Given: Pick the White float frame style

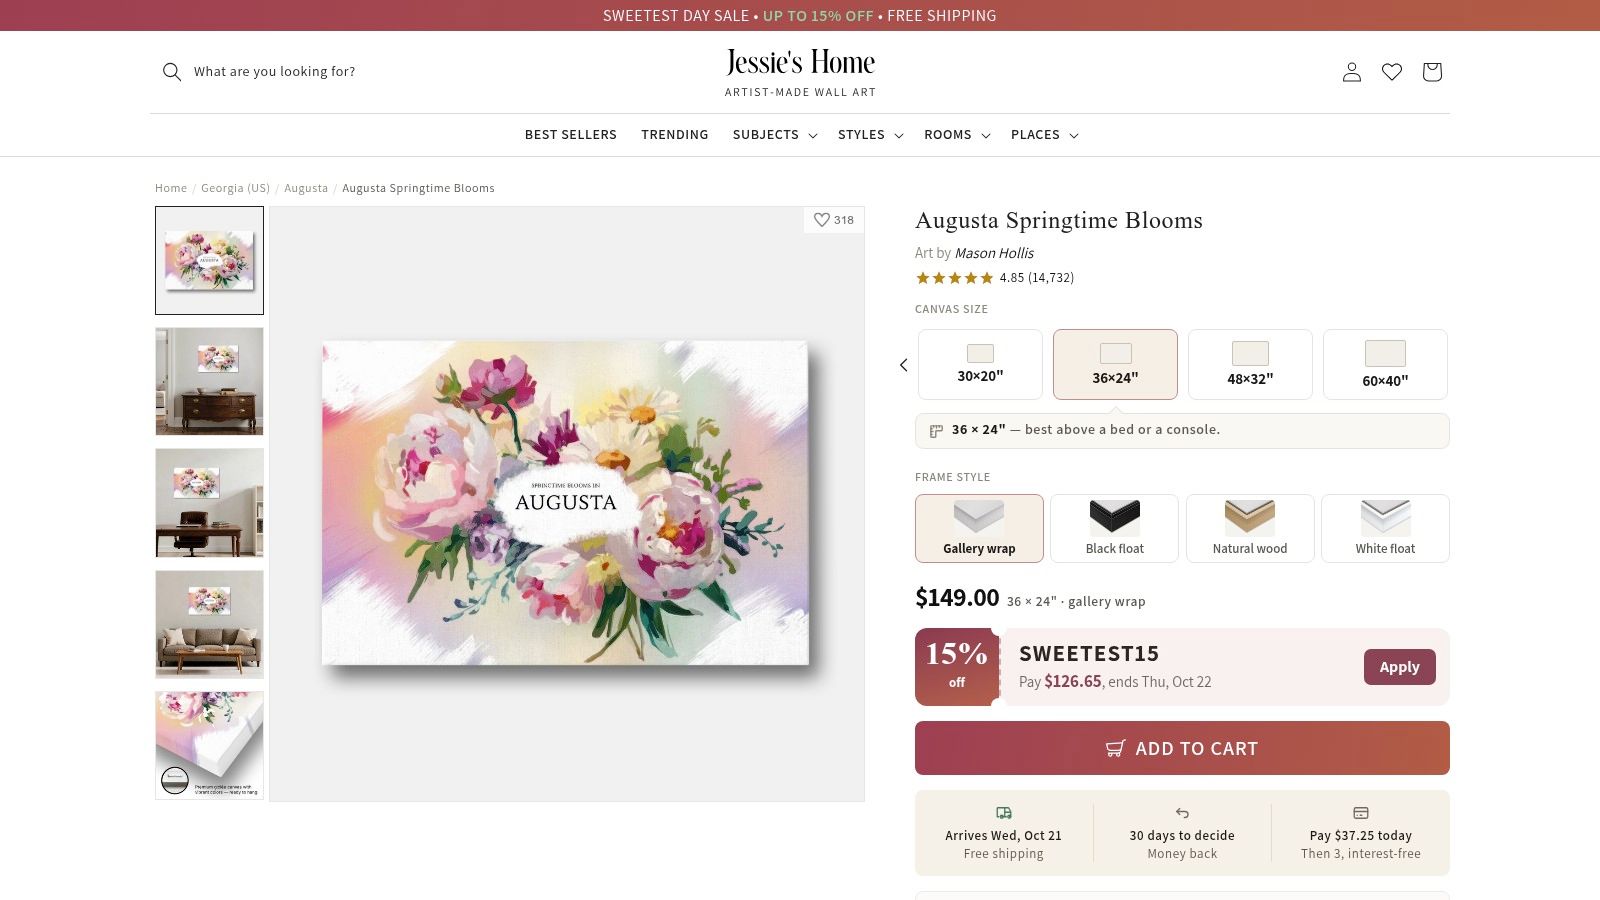Looking at the screenshot, I should point(1385,529).
